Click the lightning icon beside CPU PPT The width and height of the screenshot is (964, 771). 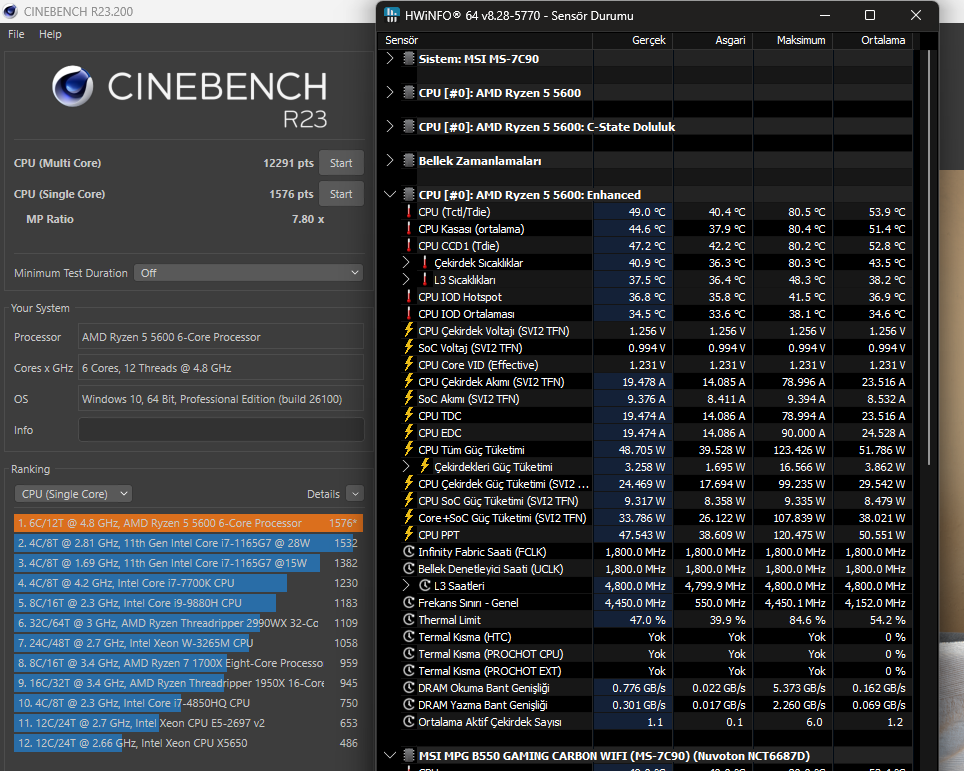tap(409, 534)
